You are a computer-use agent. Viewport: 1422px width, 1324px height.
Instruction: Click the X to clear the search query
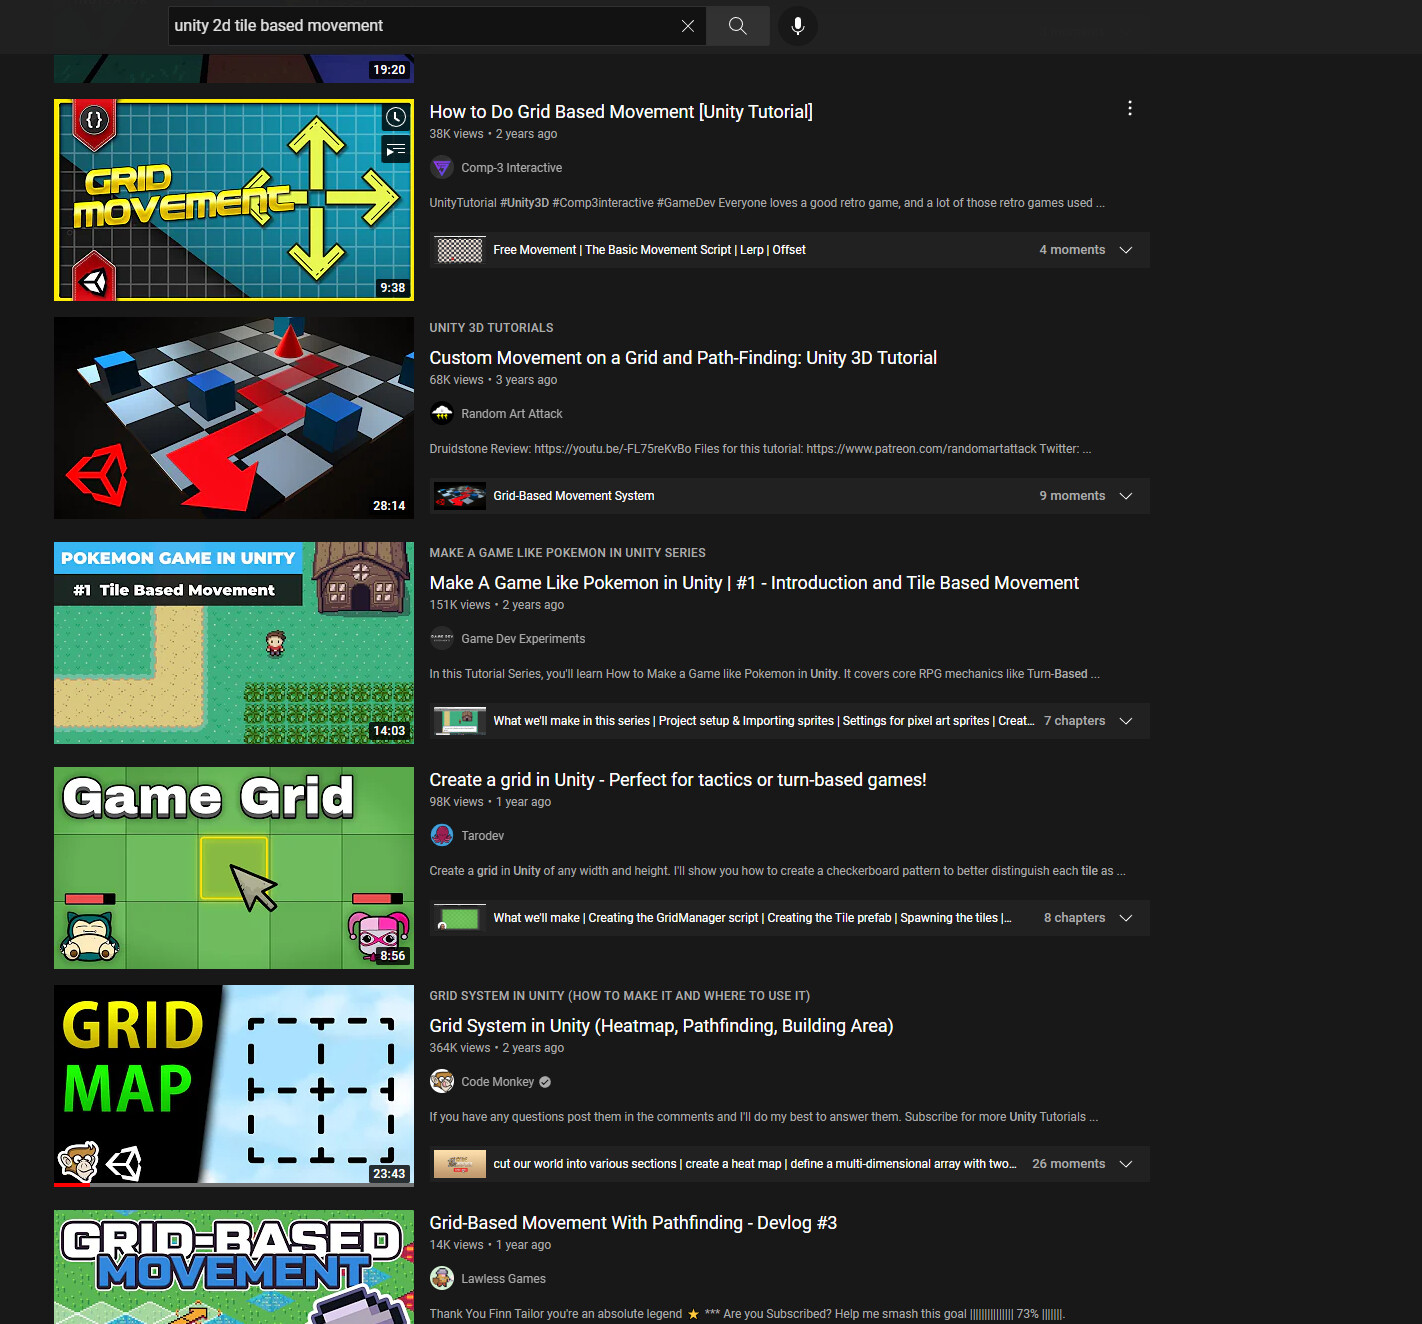pyautogui.click(x=688, y=26)
